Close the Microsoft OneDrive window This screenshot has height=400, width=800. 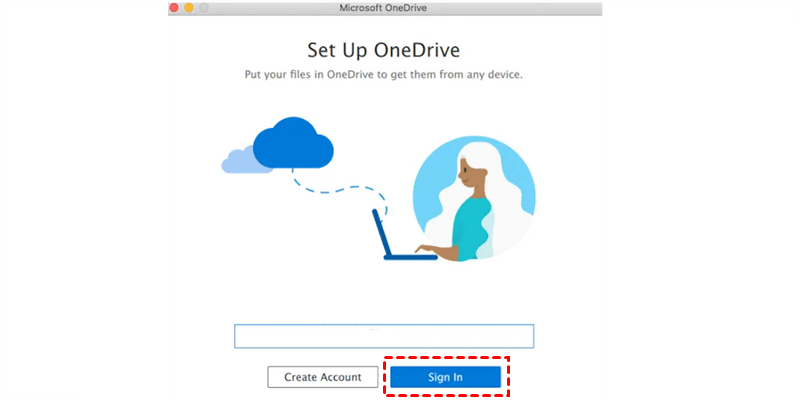pos(174,8)
